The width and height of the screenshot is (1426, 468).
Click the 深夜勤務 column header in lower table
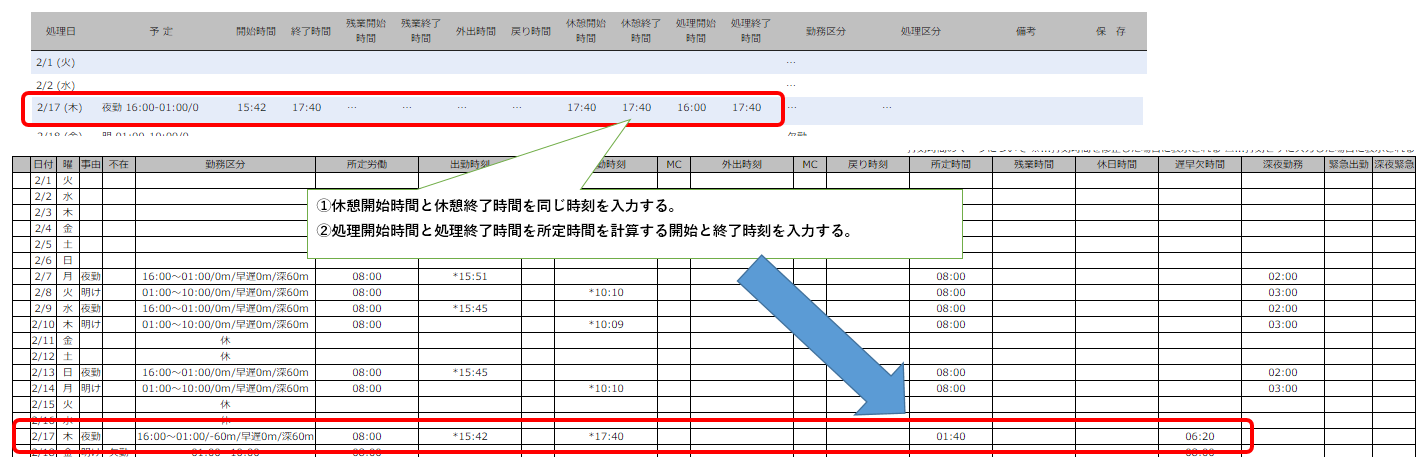pyautogui.click(x=1283, y=164)
